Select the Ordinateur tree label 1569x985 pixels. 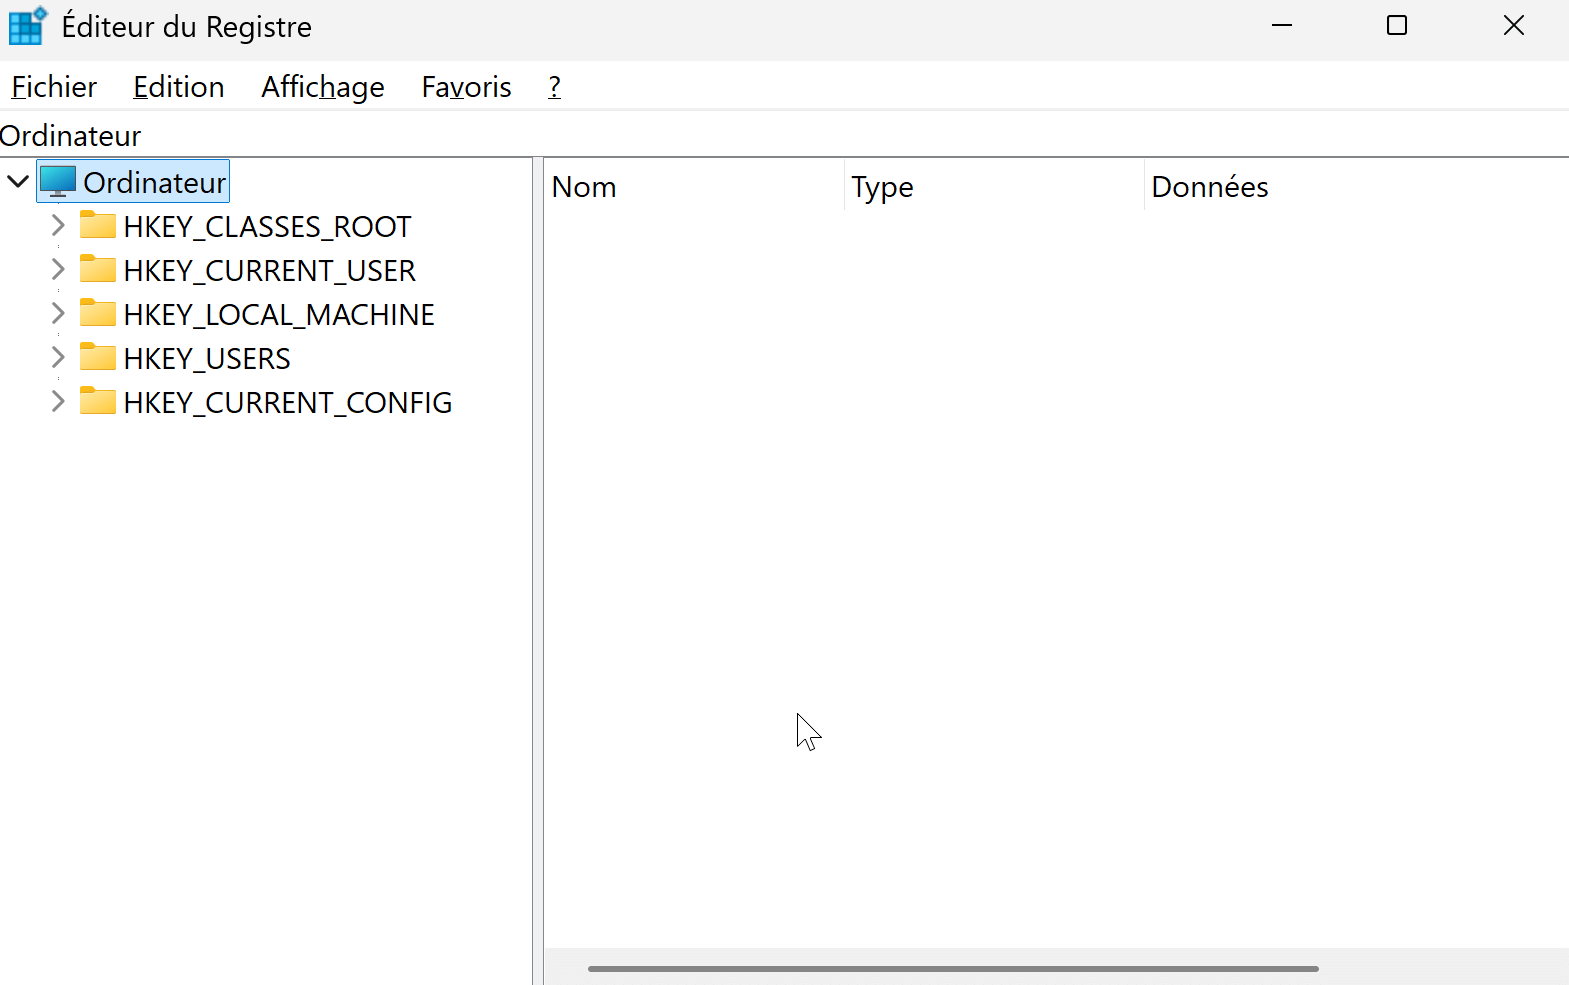point(155,183)
